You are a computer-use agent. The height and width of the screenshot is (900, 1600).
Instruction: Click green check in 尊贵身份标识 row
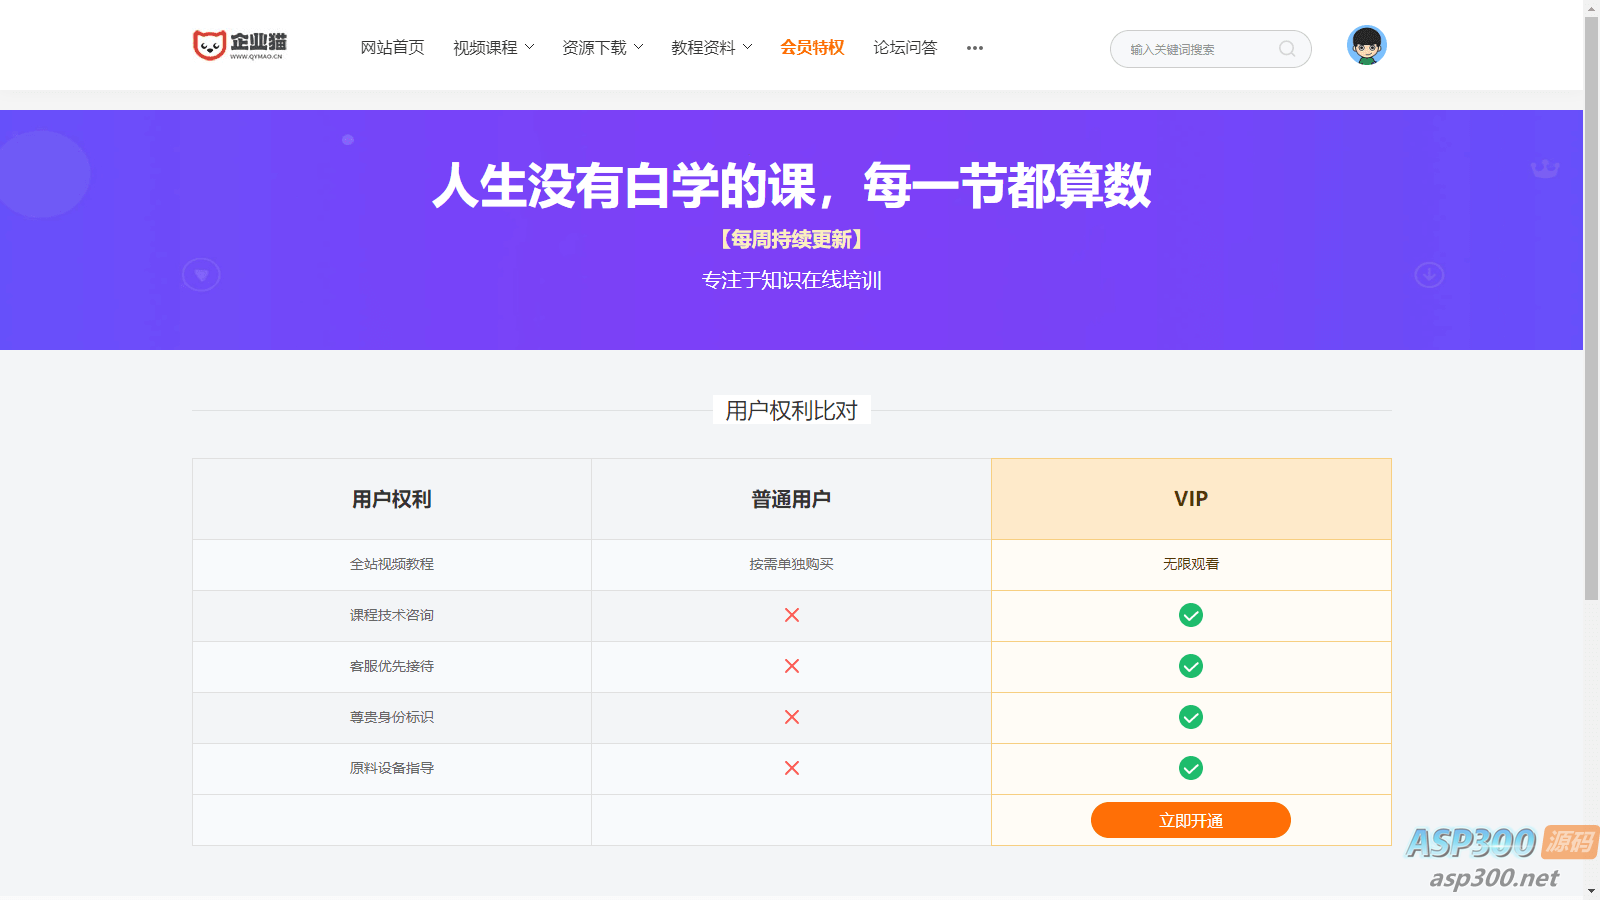(1191, 717)
